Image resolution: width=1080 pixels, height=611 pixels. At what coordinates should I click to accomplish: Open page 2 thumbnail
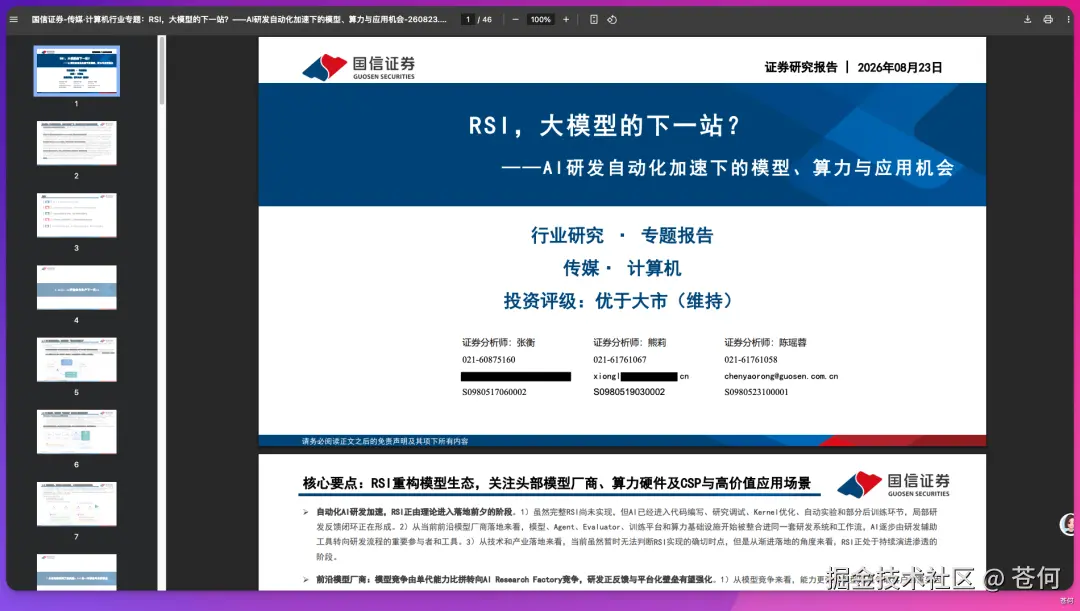pyautogui.click(x=76, y=143)
